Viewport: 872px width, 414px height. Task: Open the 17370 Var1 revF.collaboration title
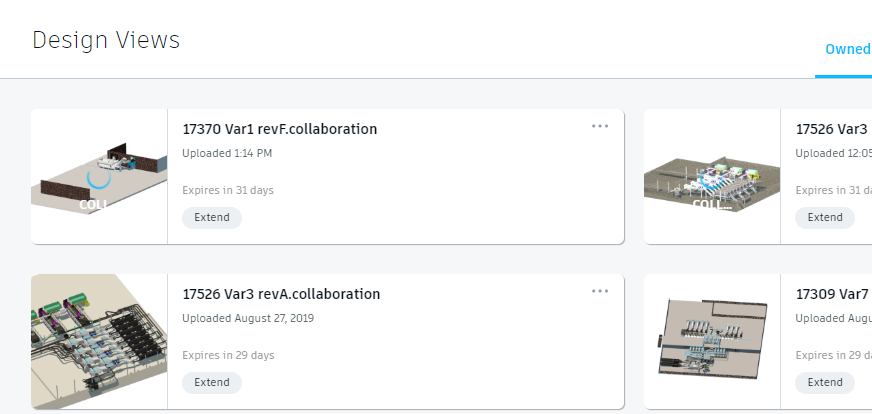click(280, 129)
